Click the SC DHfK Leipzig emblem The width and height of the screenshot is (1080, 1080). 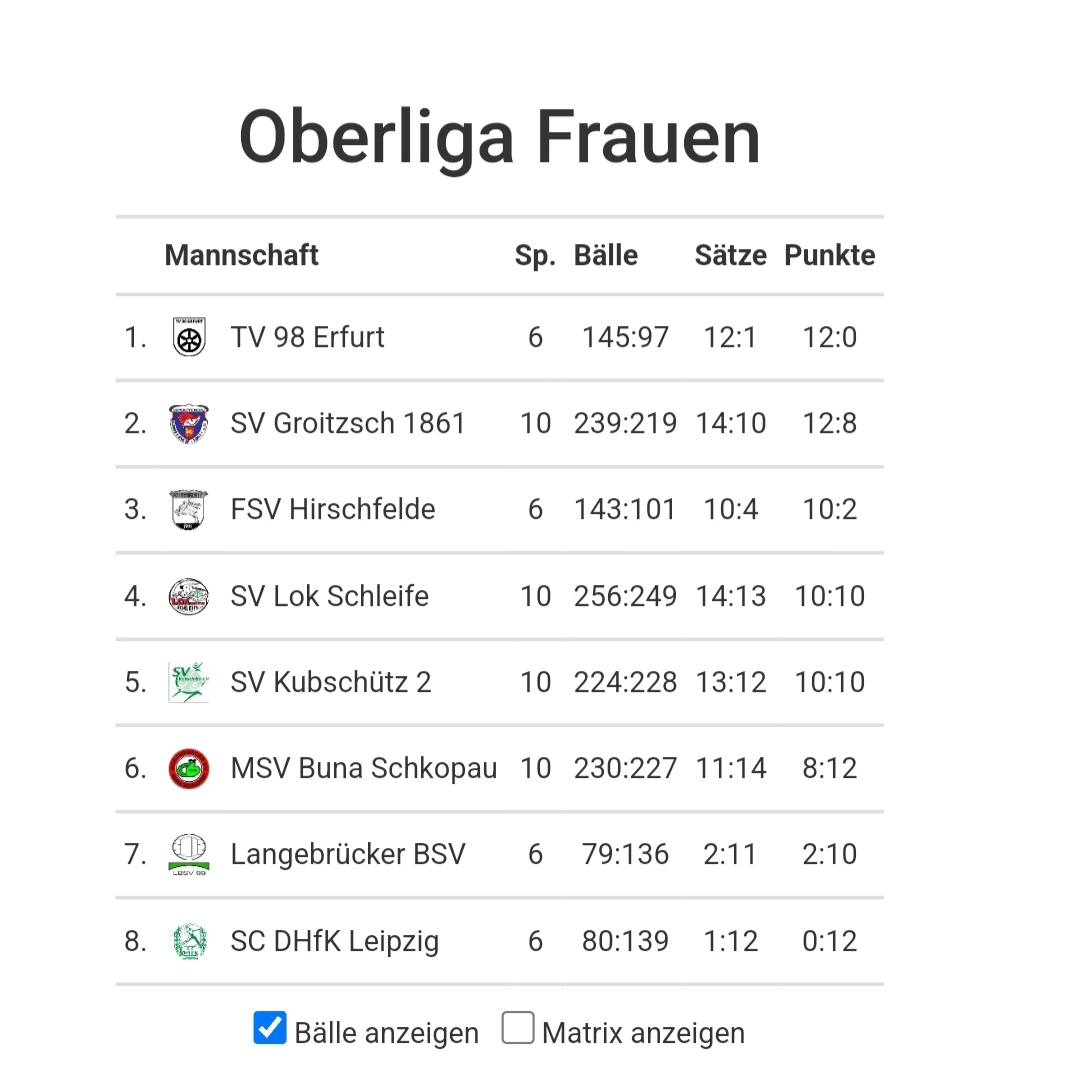(x=189, y=941)
